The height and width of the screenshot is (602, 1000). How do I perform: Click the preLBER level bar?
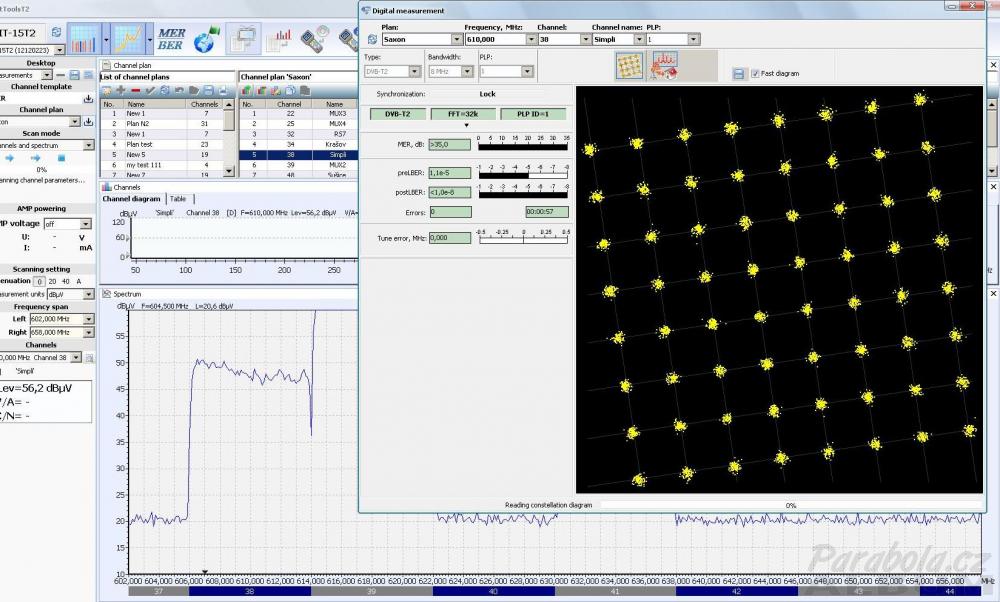pyautogui.click(x=523, y=175)
